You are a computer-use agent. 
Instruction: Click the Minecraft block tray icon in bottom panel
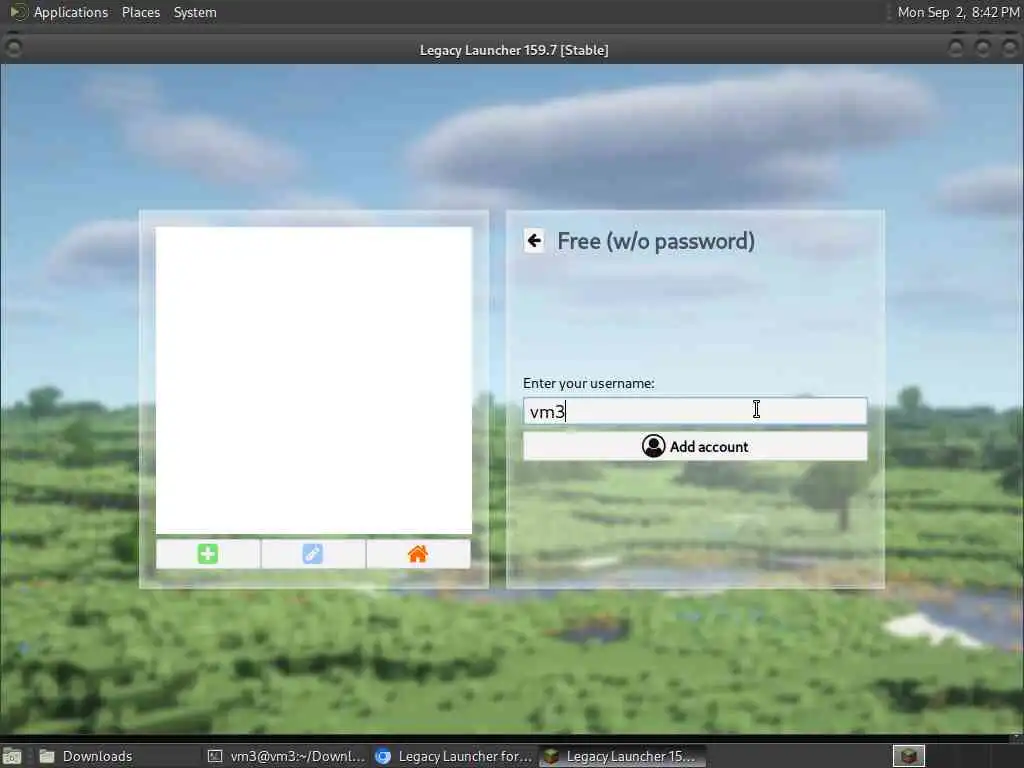(908, 756)
